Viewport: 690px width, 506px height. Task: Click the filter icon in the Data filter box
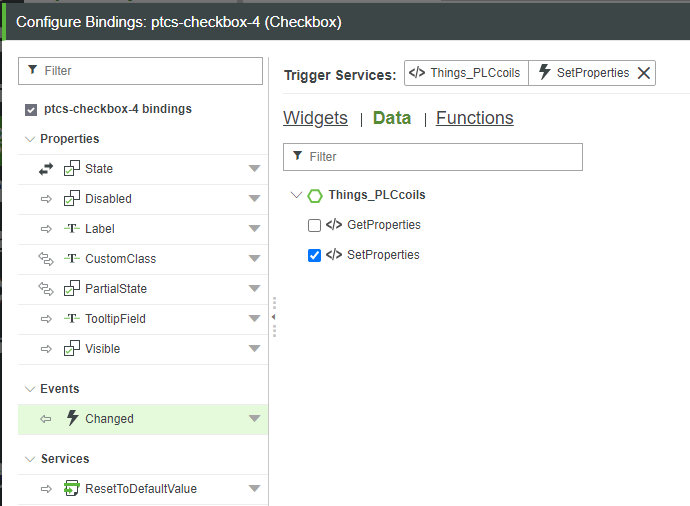pos(297,157)
